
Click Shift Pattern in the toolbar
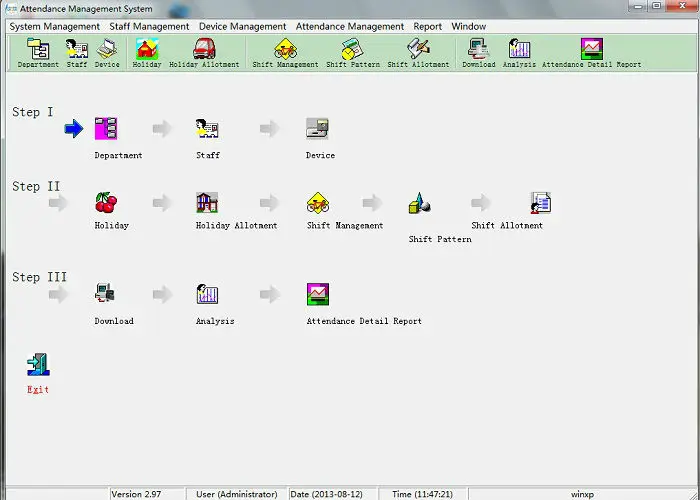pyautogui.click(x=350, y=52)
